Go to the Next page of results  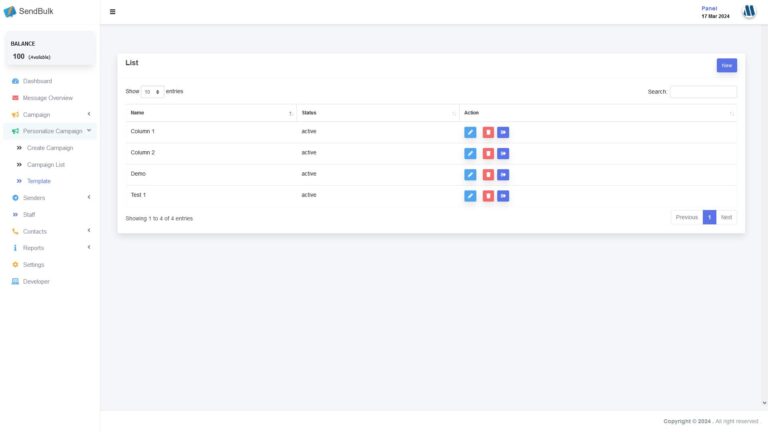coord(726,217)
